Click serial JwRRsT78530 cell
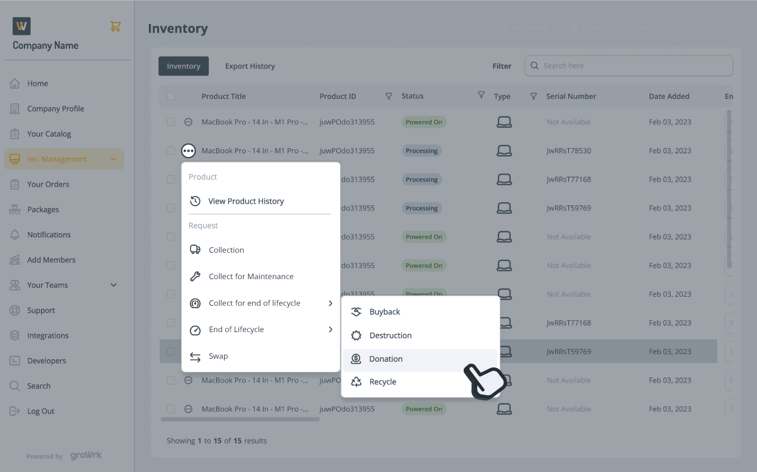Screen dimensions: 757x472 569,151
